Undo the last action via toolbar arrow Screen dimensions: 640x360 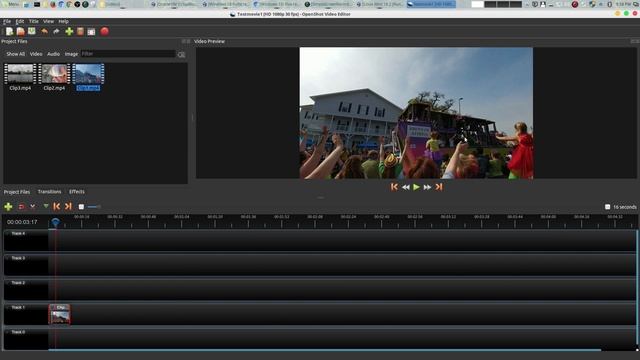[x=44, y=31]
